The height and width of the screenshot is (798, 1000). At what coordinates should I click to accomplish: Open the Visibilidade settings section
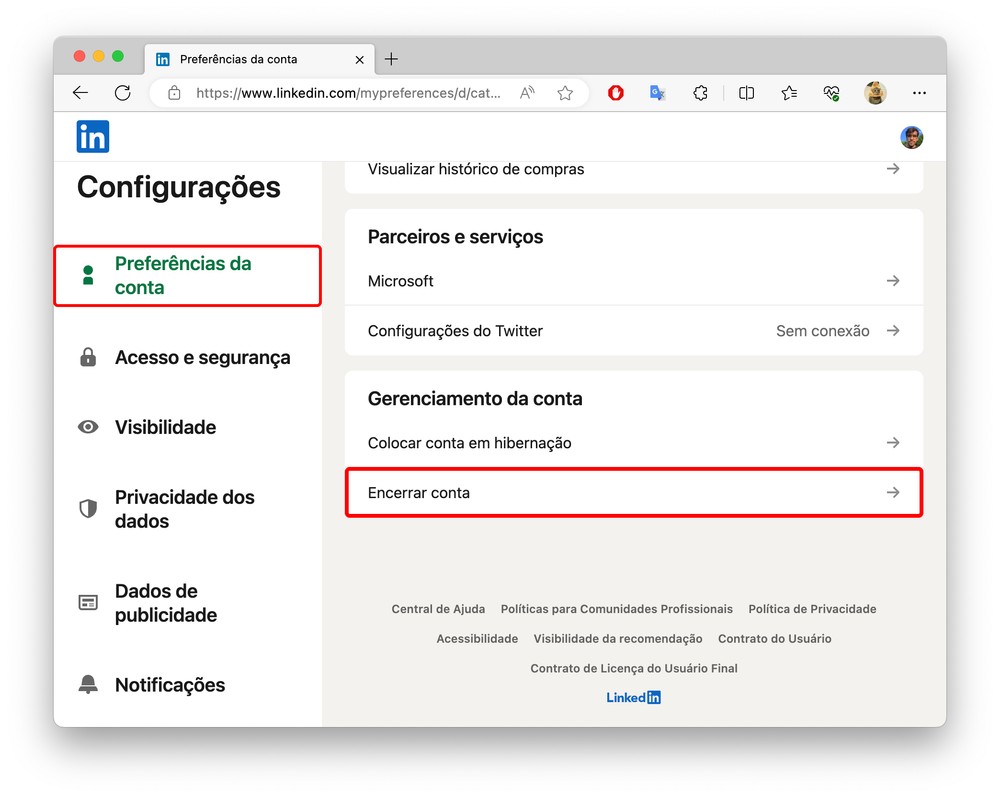pos(147,427)
